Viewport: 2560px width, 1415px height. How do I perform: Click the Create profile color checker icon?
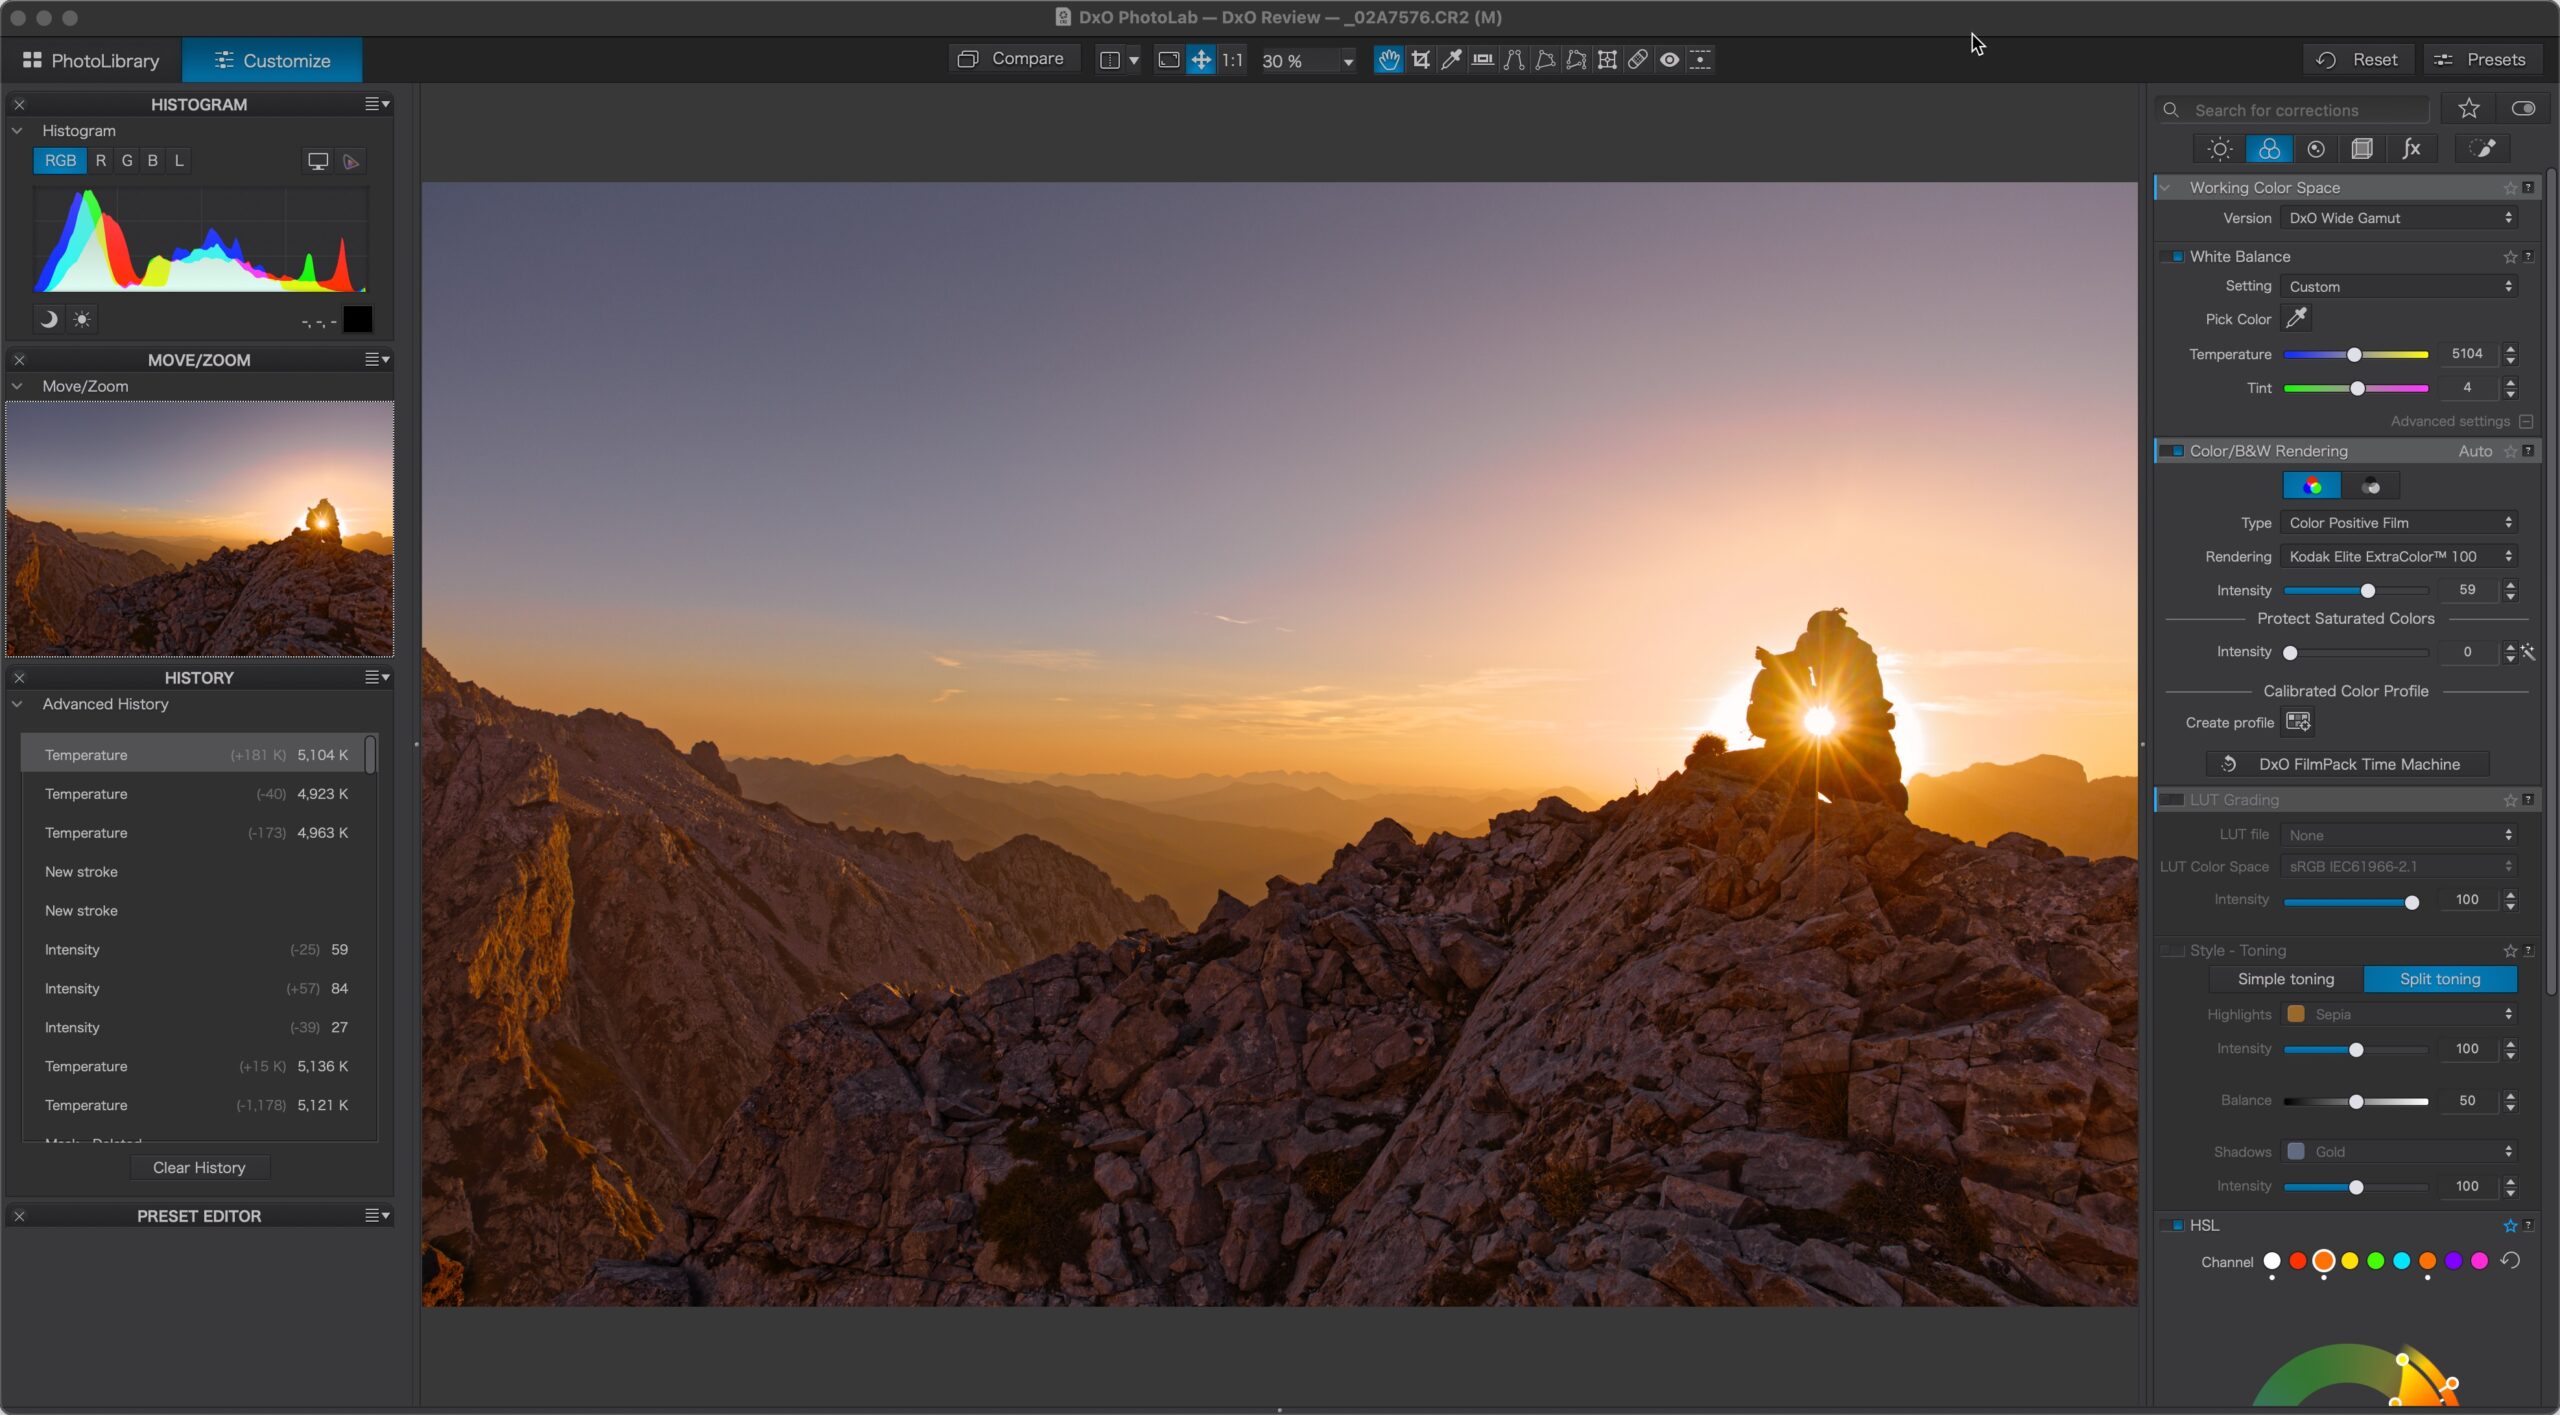coord(2298,722)
